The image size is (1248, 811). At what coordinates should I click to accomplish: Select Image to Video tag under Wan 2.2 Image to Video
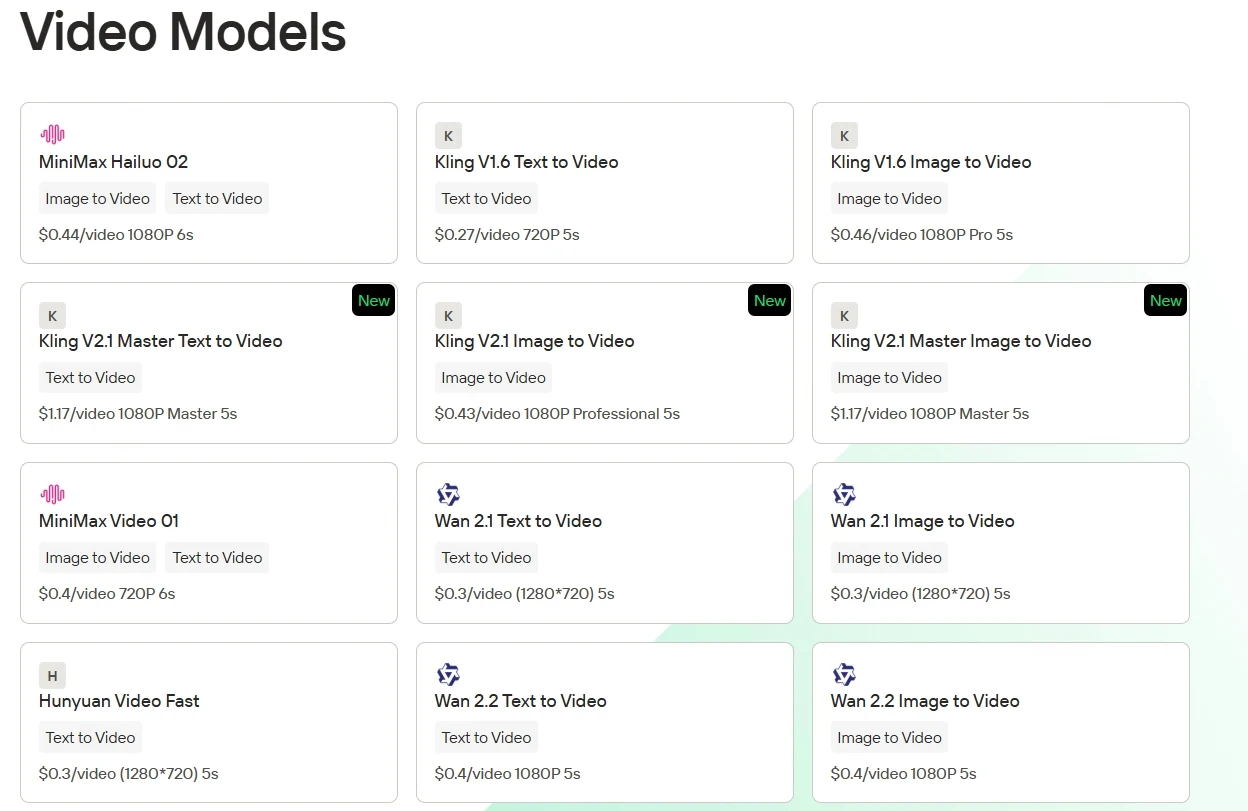pos(889,737)
